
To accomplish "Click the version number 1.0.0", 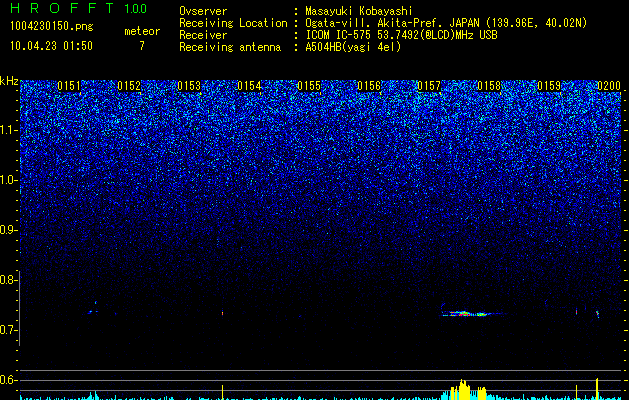I will 135,8.
